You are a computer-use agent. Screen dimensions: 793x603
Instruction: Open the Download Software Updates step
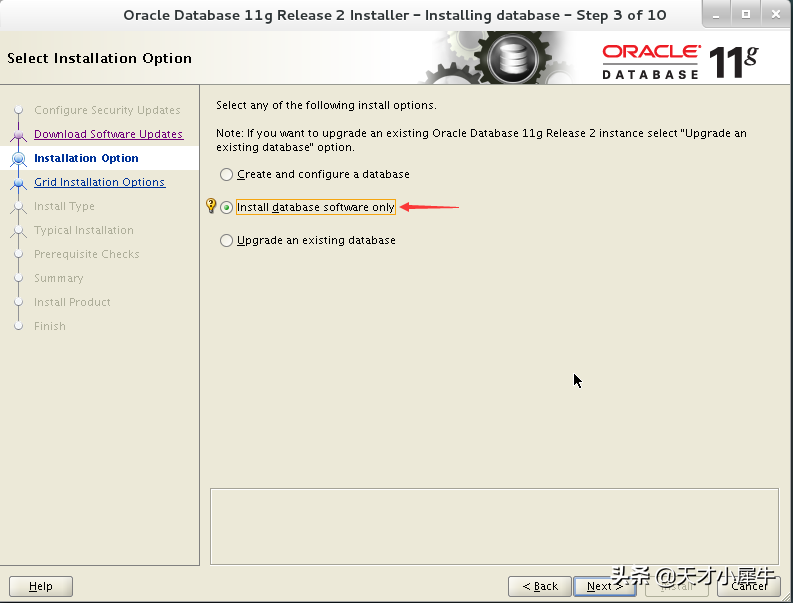(x=108, y=134)
